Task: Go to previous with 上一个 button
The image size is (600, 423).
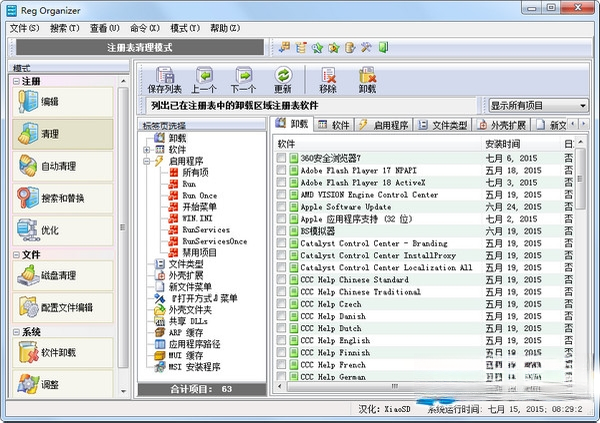Action: (x=204, y=80)
